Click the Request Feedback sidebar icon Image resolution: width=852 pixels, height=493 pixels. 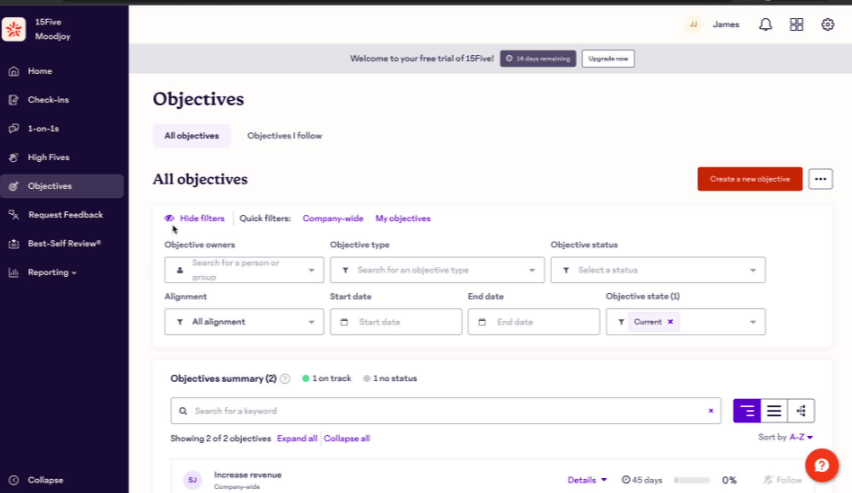(14, 215)
